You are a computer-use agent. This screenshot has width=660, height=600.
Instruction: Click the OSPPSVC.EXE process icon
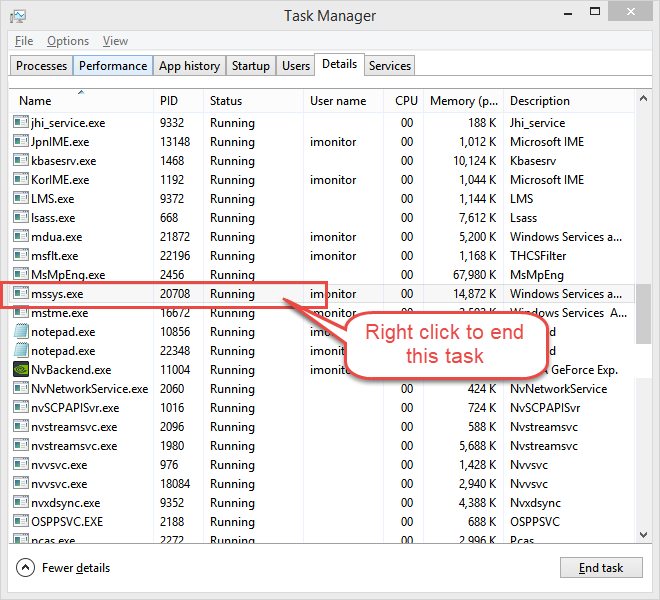point(21,522)
